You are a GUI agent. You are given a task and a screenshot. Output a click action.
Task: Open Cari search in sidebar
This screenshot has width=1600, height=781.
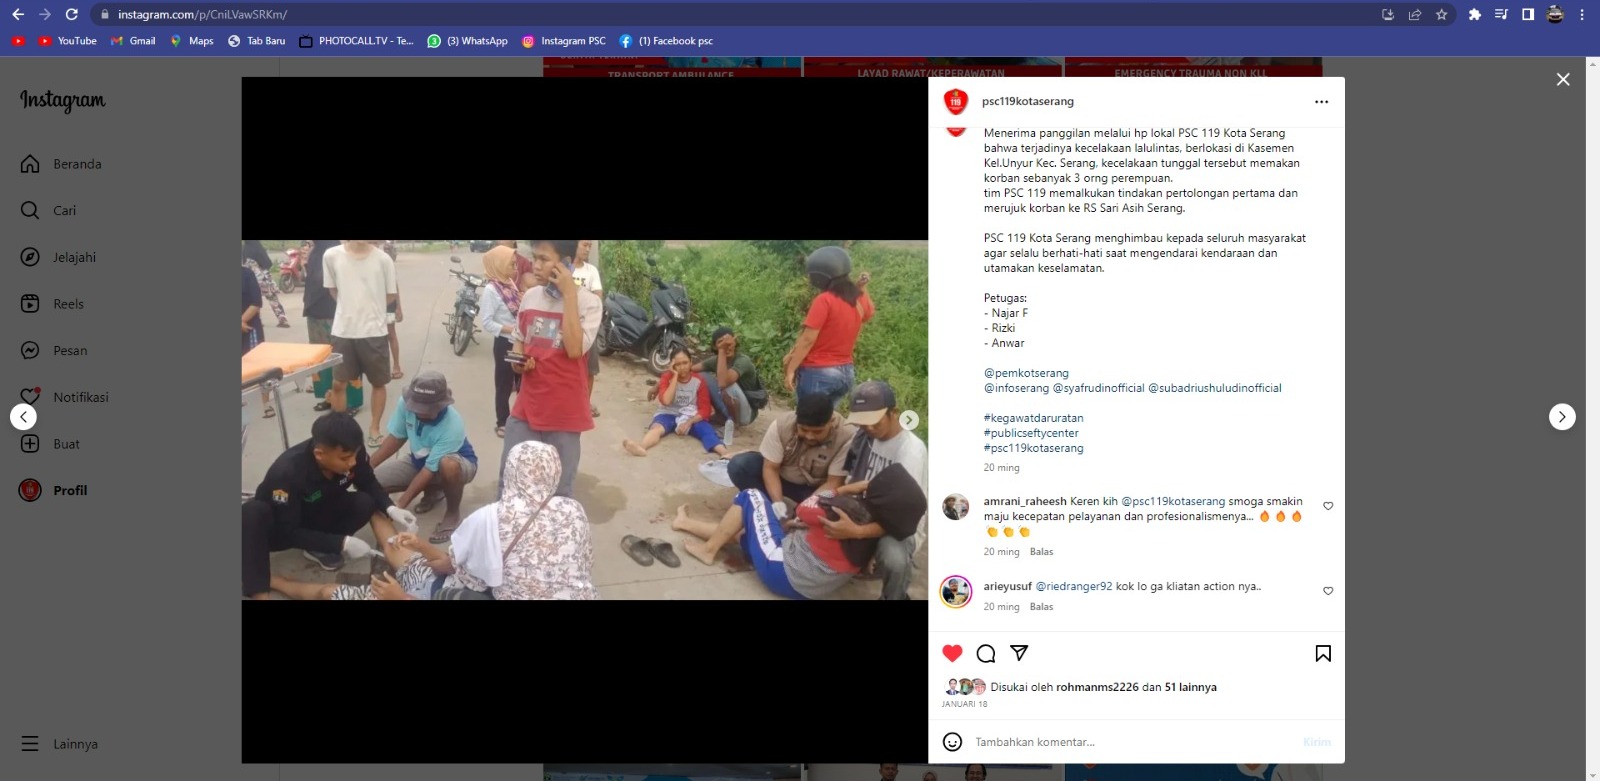coord(48,210)
